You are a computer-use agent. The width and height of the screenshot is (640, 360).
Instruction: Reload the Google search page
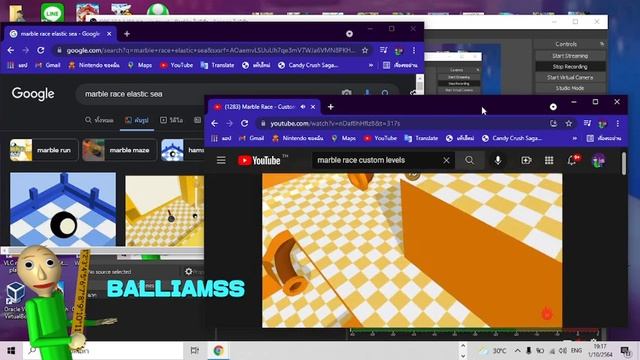[x=40, y=50]
